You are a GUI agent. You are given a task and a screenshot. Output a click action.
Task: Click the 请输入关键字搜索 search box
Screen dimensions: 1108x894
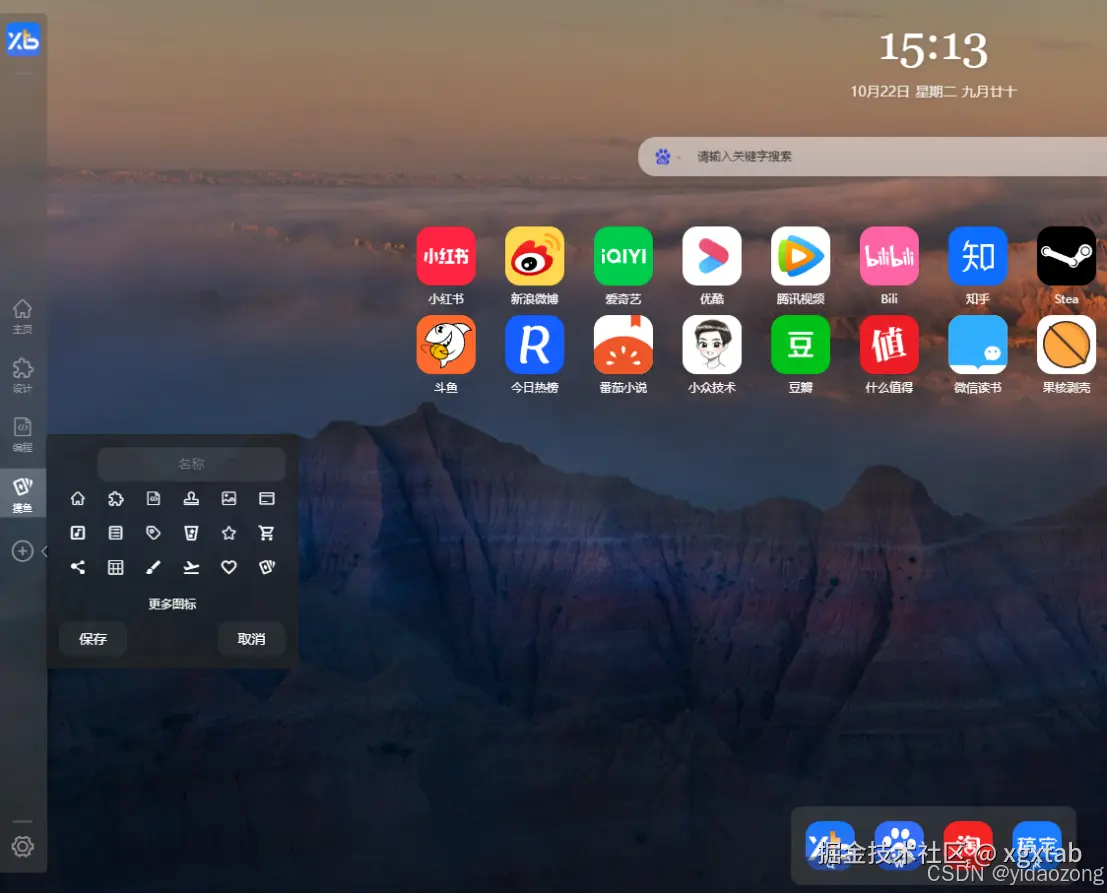tap(873, 157)
